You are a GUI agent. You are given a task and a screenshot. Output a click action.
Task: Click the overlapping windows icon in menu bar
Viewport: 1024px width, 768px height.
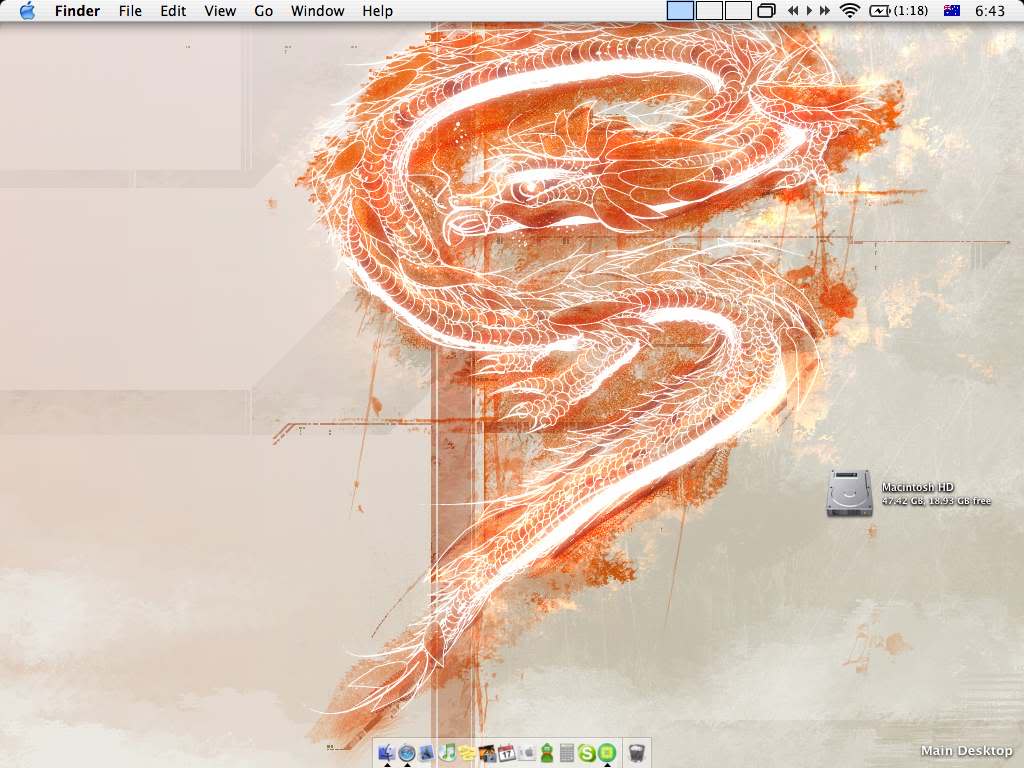point(766,10)
